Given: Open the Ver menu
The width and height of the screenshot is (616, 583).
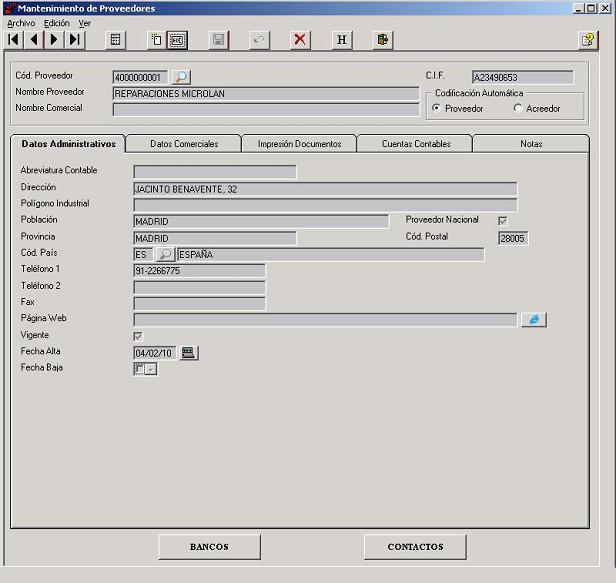Looking at the screenshot, I should (x=84, y=23).
